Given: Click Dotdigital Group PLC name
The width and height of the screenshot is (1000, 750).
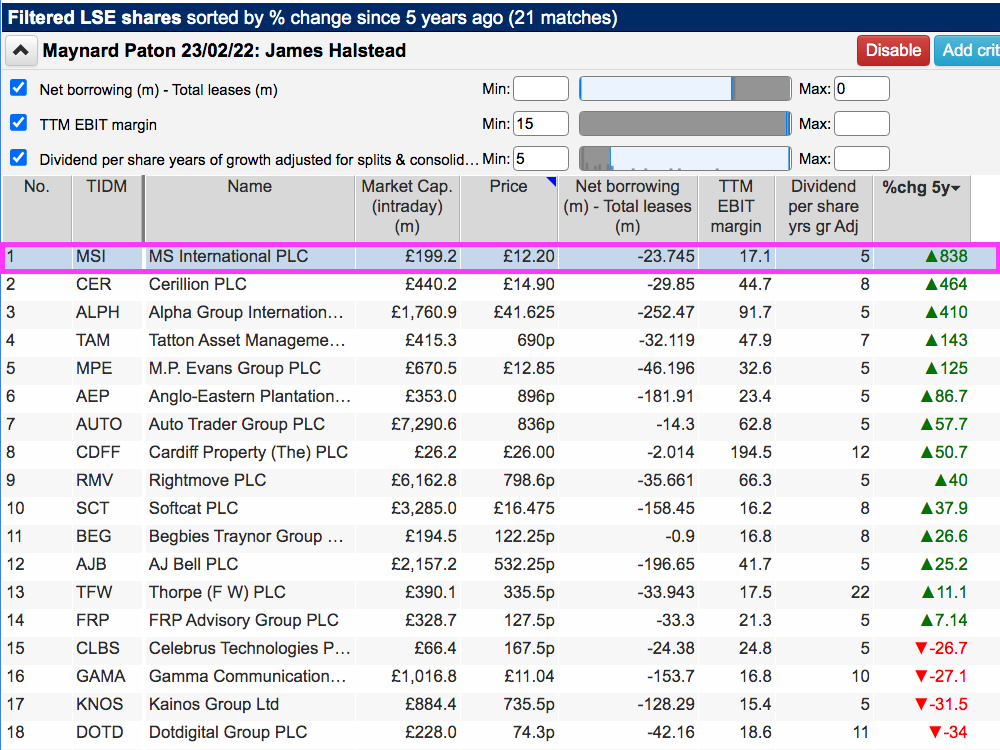Looking at the screenshot, I should [228, 733].
